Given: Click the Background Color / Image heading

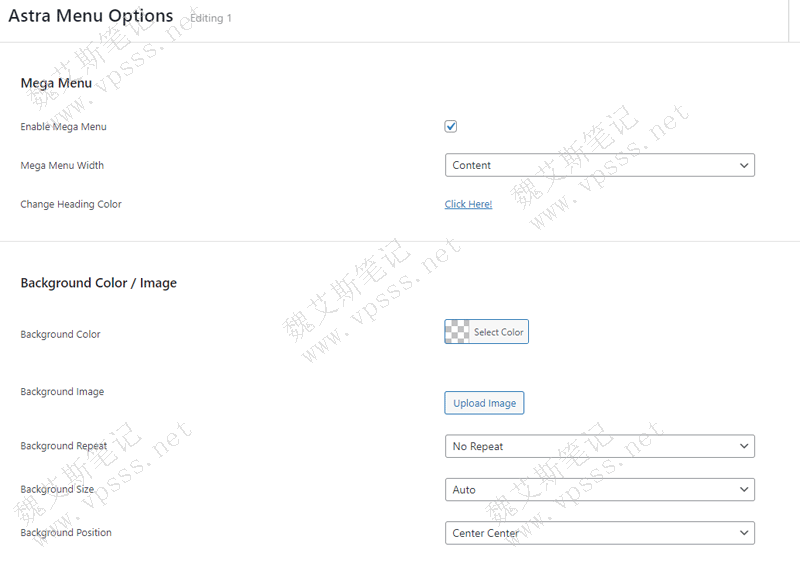Looking at the screenshot, I should pyautogui.click(x=98, y=283).
